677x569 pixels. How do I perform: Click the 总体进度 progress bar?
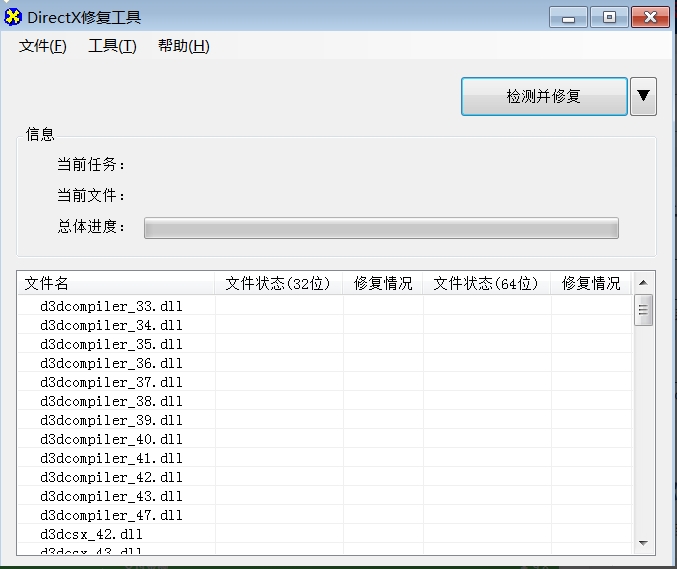[381, 228]
